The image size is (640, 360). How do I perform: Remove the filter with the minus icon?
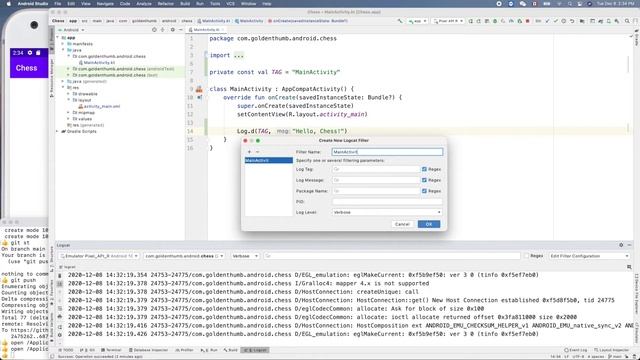(257, 152)
